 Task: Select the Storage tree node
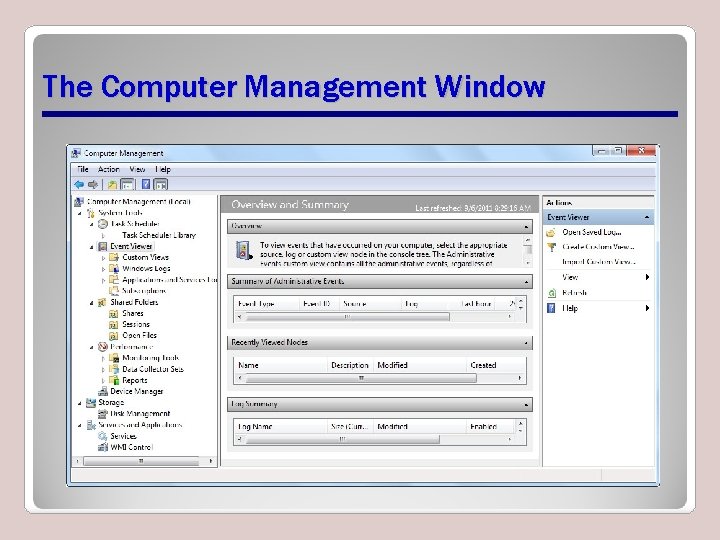pyautogui.click(x=111, y=403)
